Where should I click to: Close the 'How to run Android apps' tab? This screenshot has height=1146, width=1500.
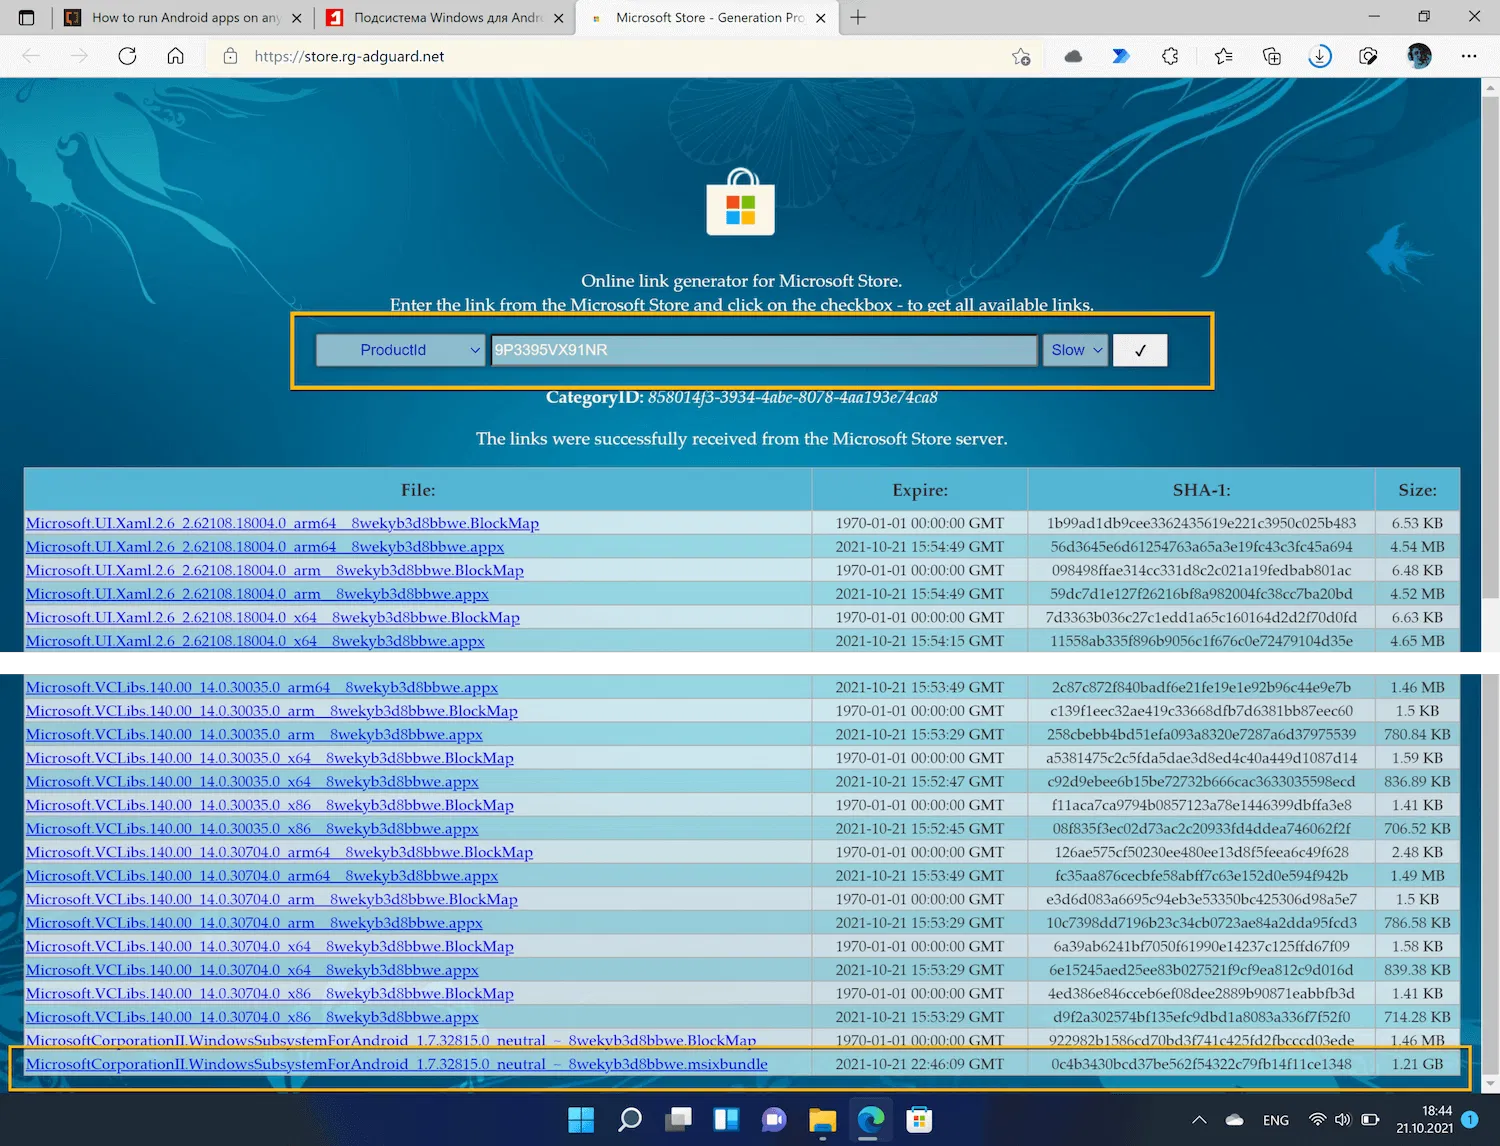[296, 18]
